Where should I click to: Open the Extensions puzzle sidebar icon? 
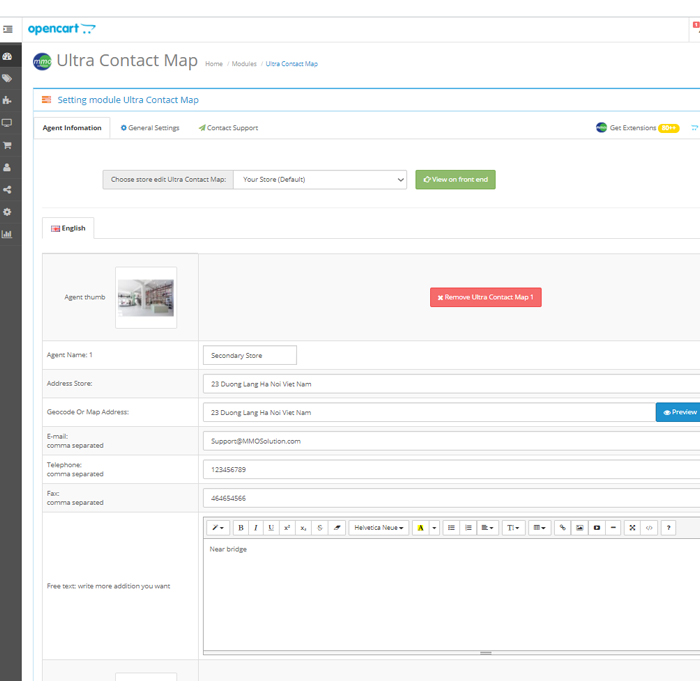(7, 100)
